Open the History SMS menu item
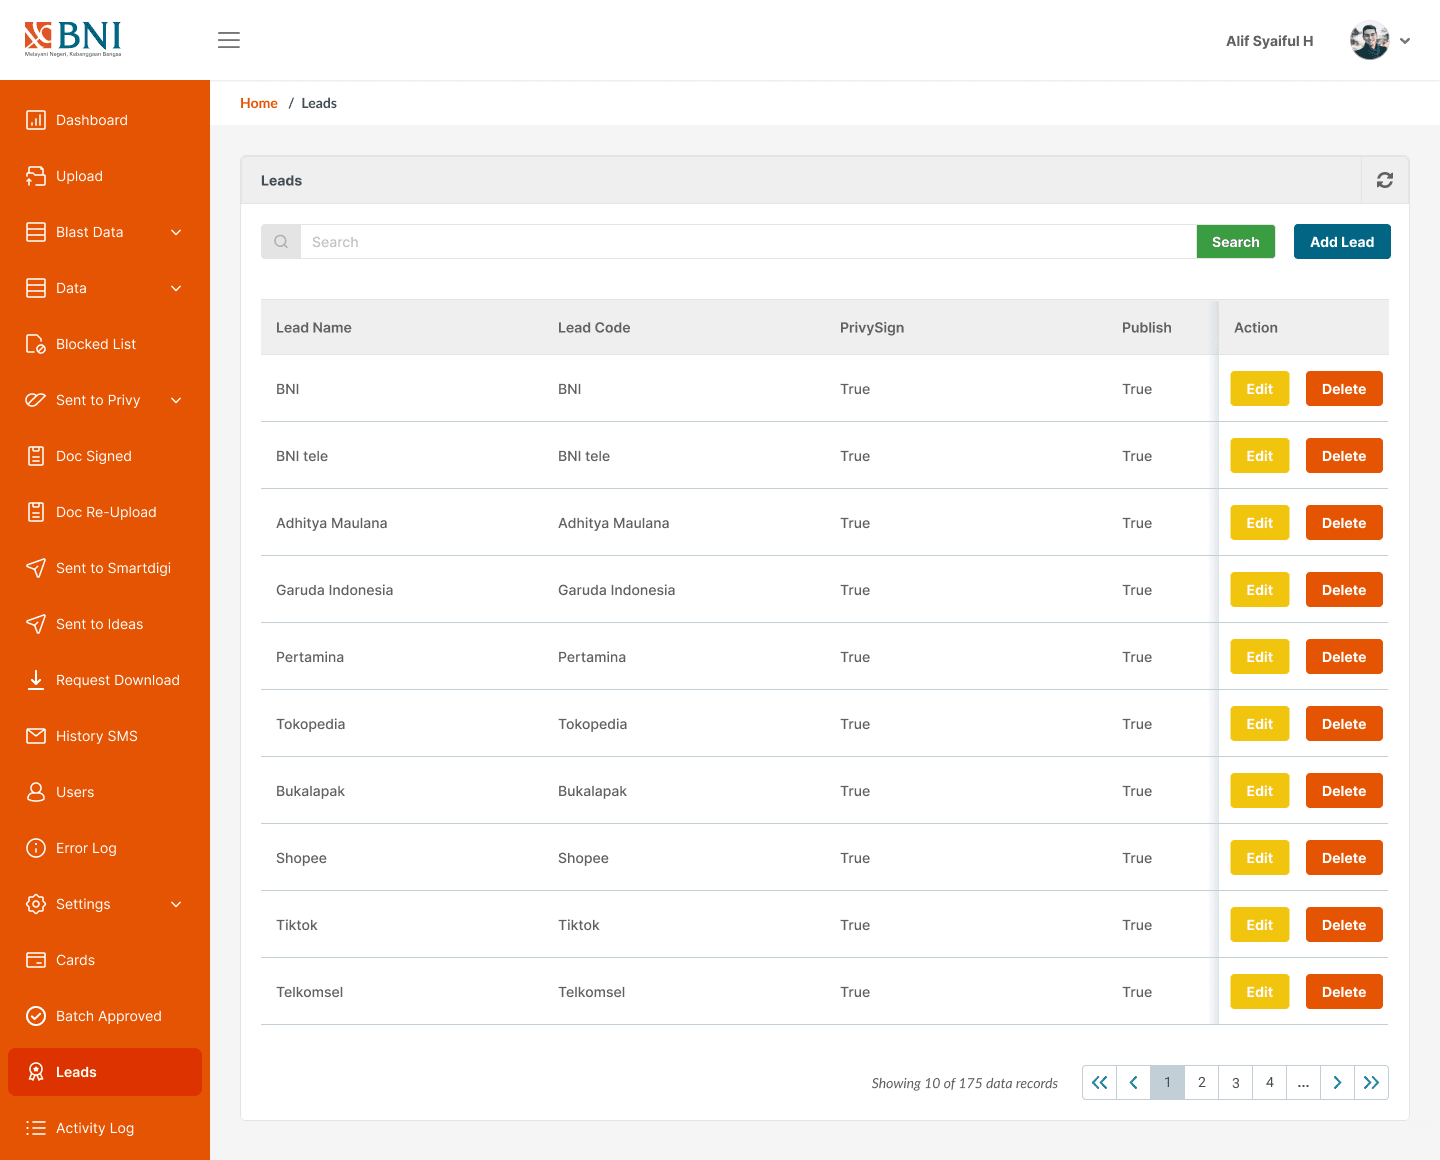Viewport: 1440px width, 1160px height. 105,736
